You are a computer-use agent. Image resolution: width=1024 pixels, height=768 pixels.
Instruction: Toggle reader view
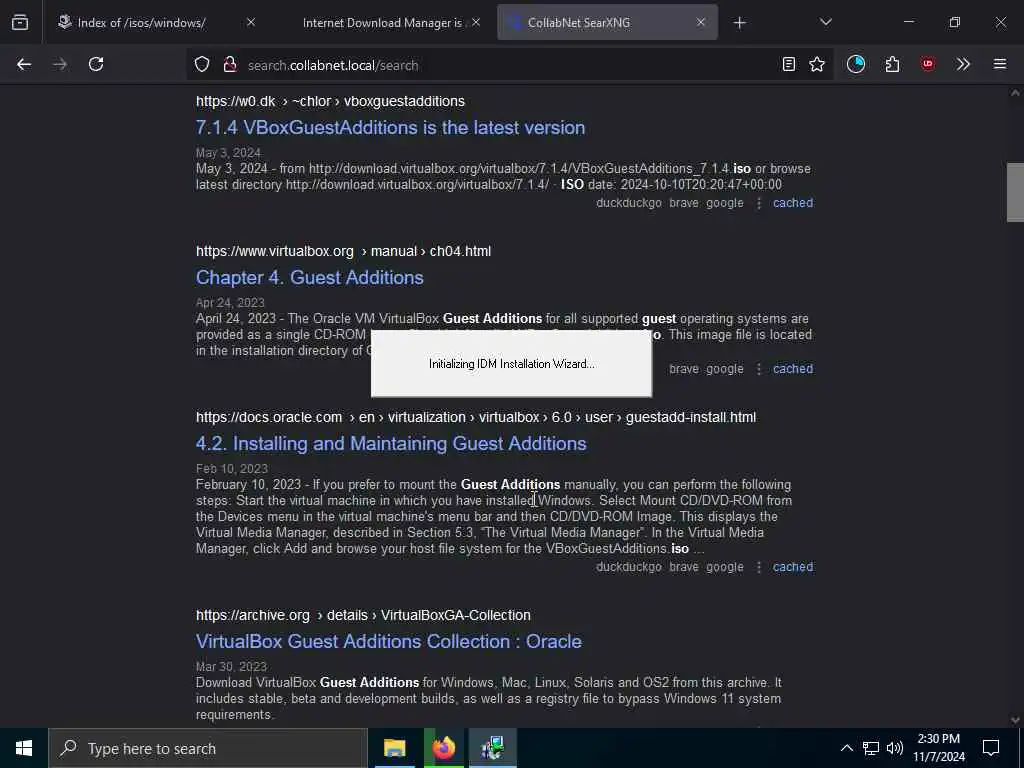coord(789,64)
